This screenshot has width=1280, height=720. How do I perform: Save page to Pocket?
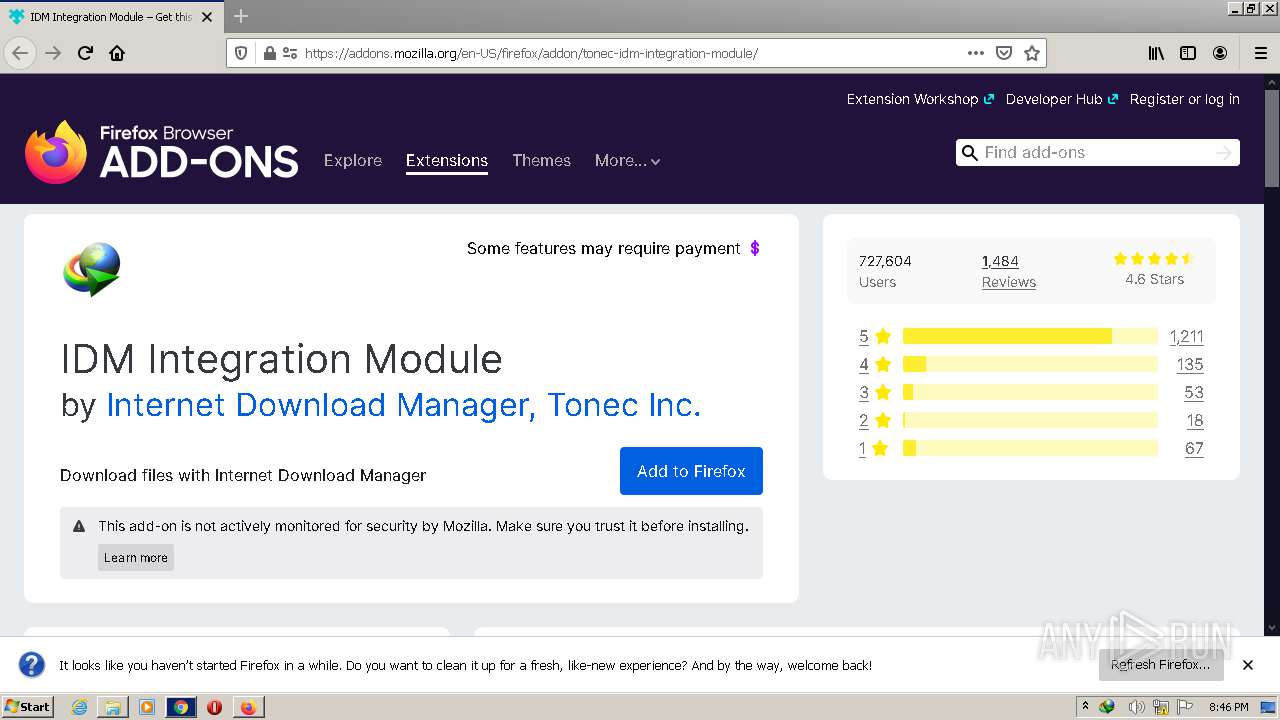pyautogui.click(x=1004, y=53)
